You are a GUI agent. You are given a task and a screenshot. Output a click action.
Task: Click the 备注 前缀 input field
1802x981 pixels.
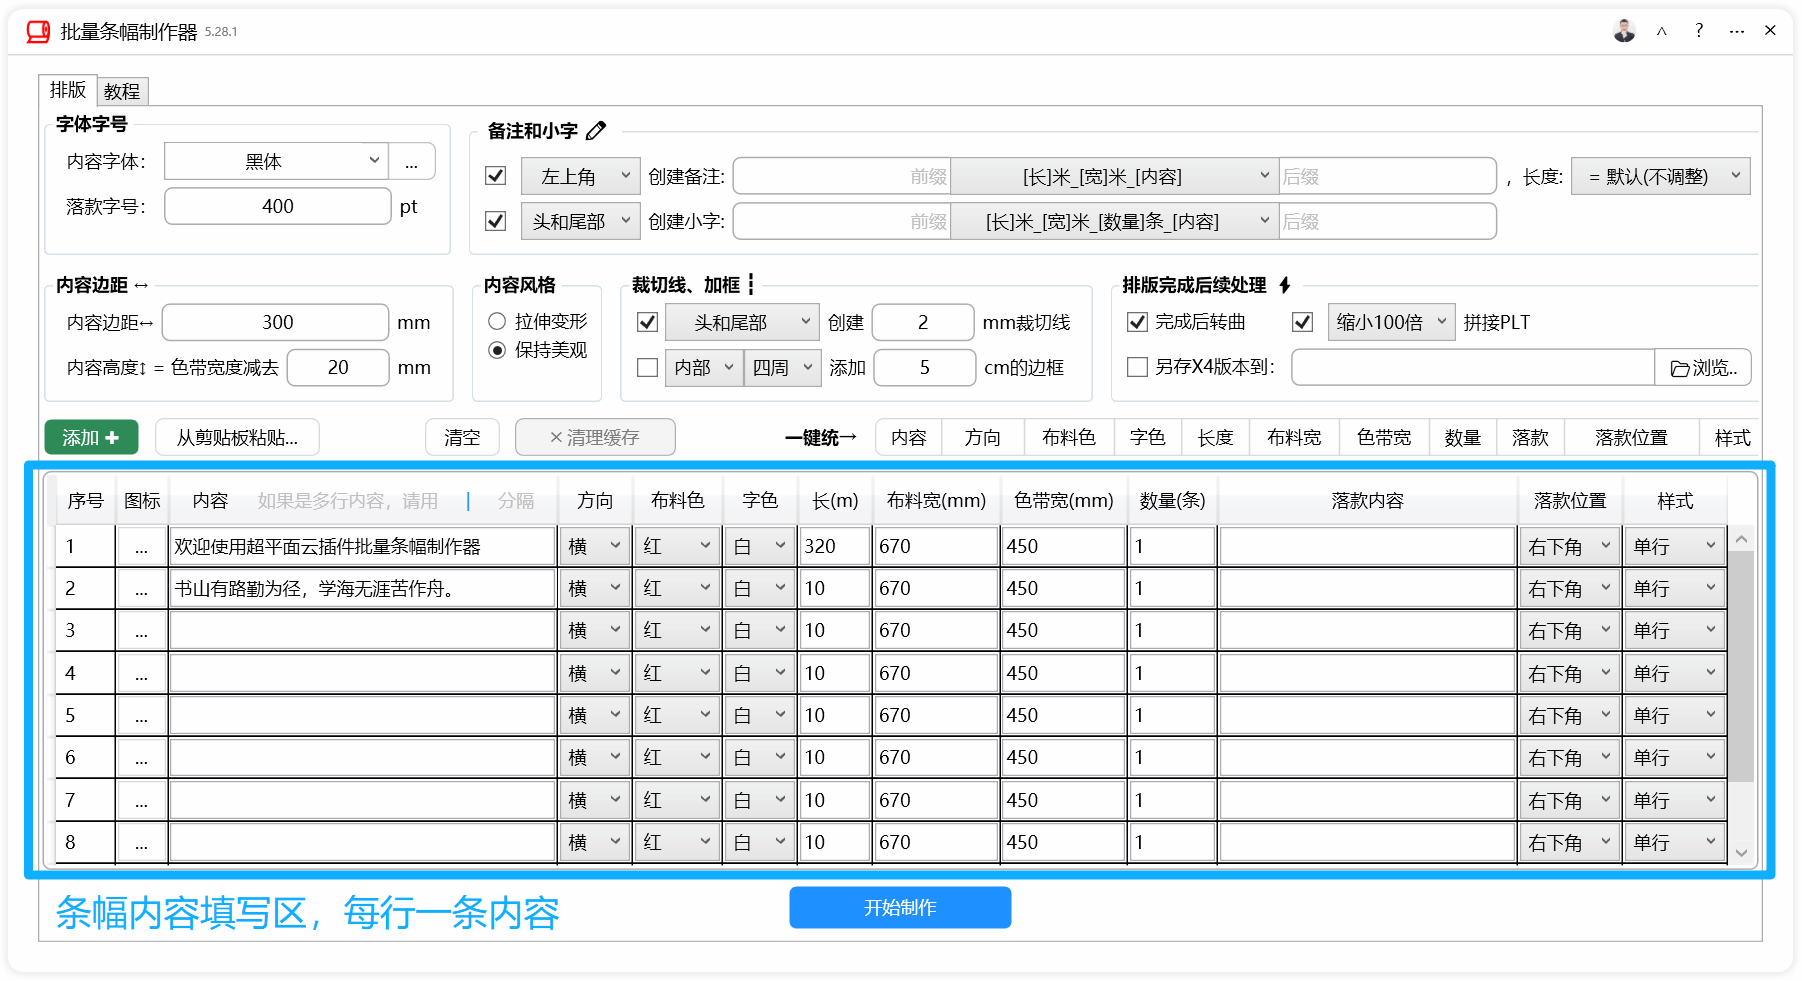[842, 176]
